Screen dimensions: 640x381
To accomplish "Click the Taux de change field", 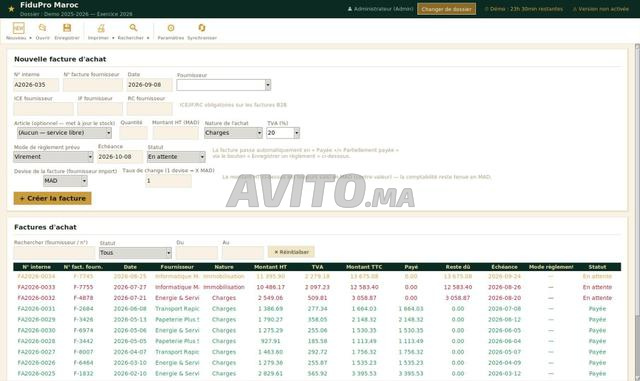I will [168, 181].
